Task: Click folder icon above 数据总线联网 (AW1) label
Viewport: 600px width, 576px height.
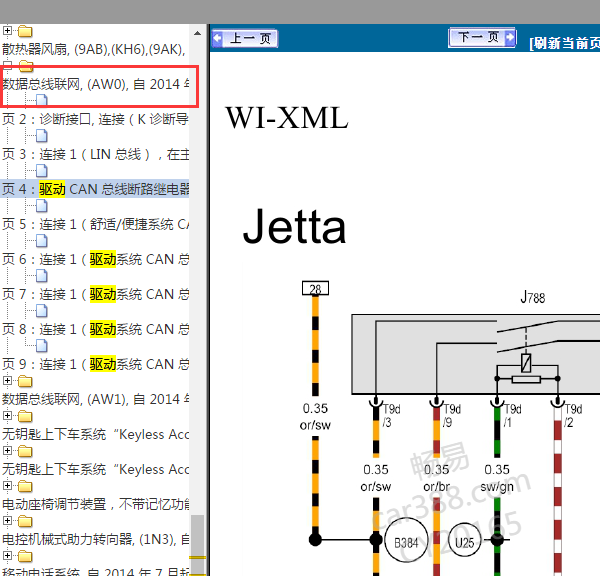Action: point(25,381)
